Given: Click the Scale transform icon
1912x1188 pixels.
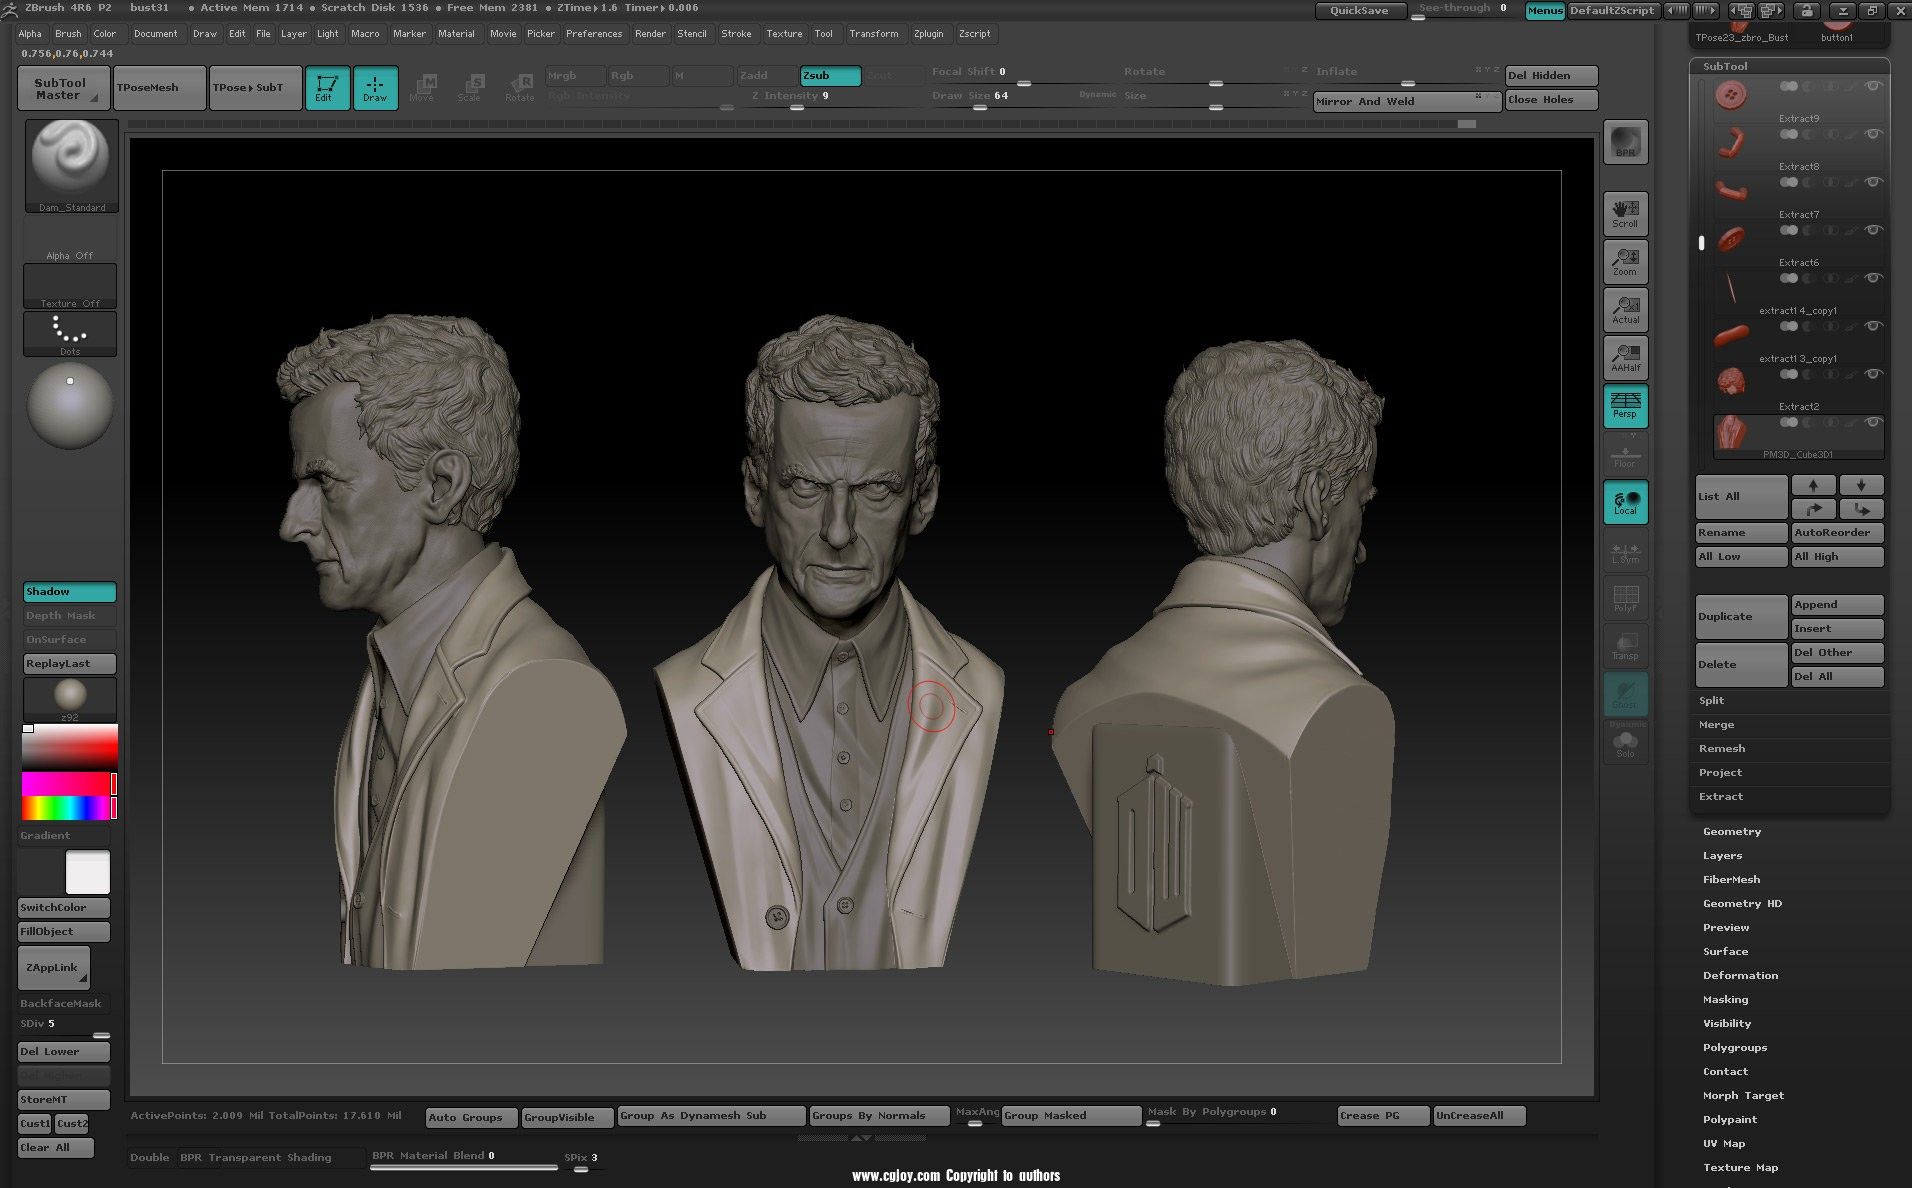Looking at the screenshot, I should (x=470, y=88).
